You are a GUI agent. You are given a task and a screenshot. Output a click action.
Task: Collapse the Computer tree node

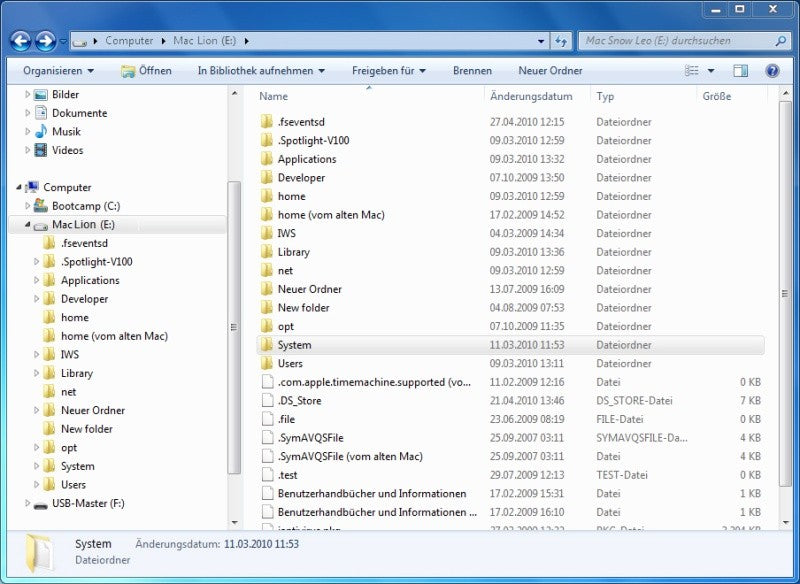point(19,187)
